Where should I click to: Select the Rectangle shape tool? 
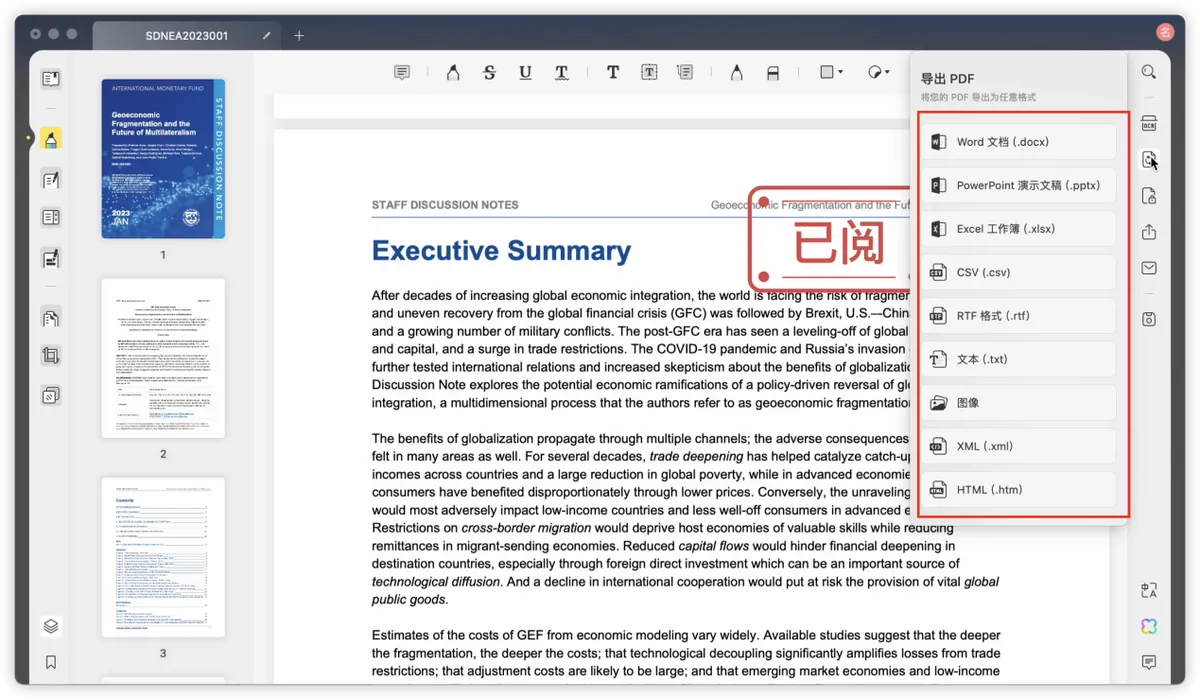coord(827,72)
